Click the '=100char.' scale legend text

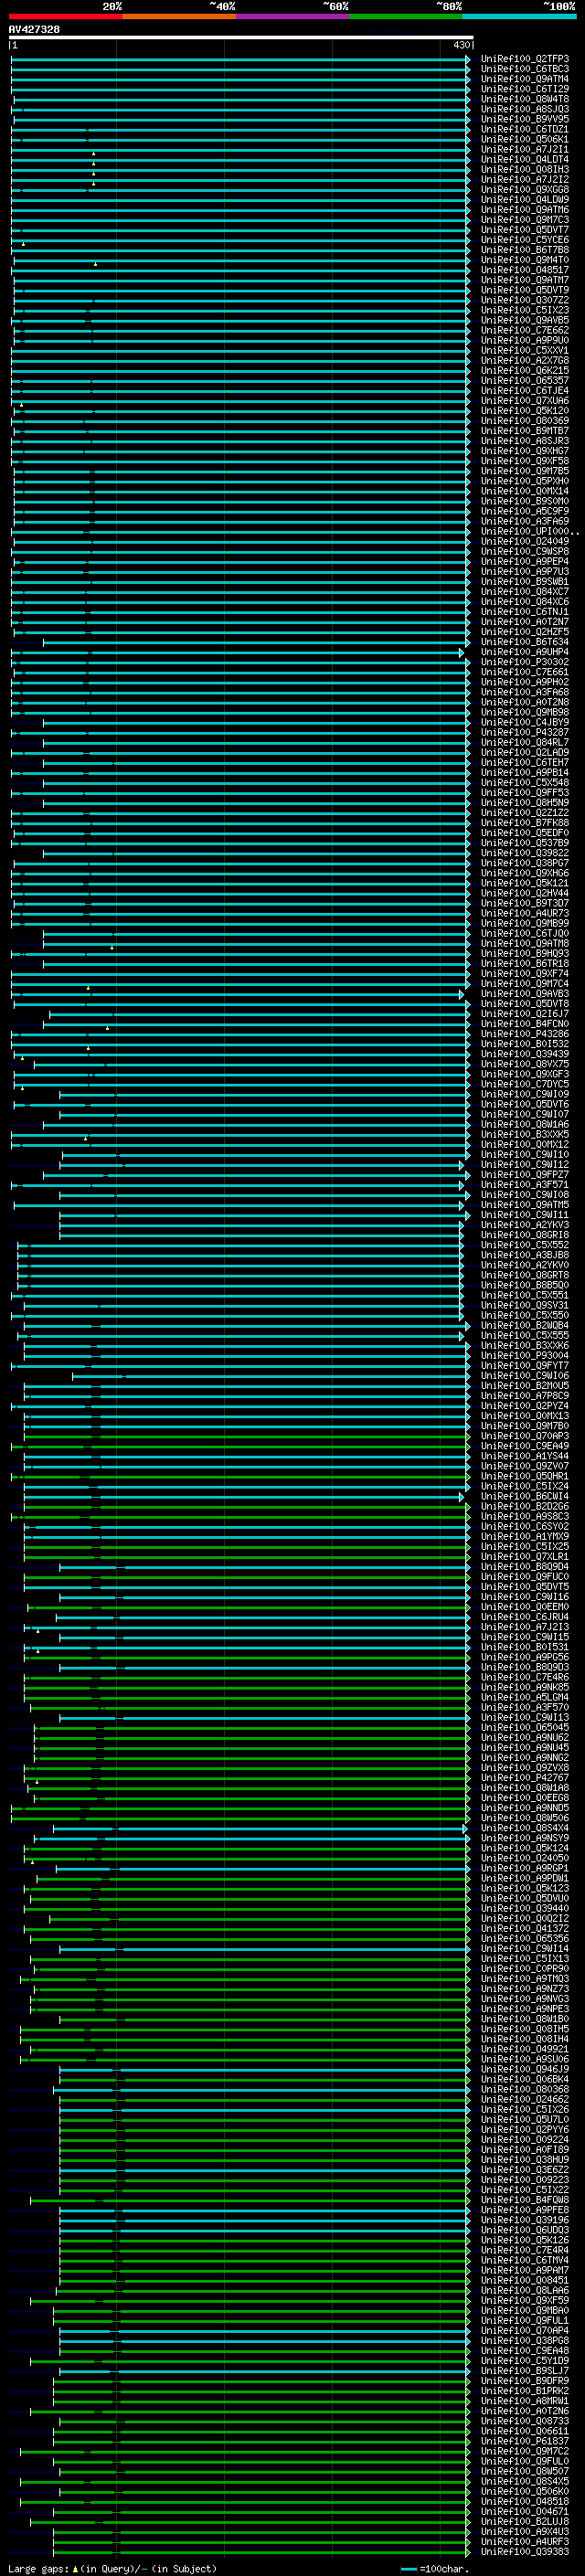tap(444, 2569)
